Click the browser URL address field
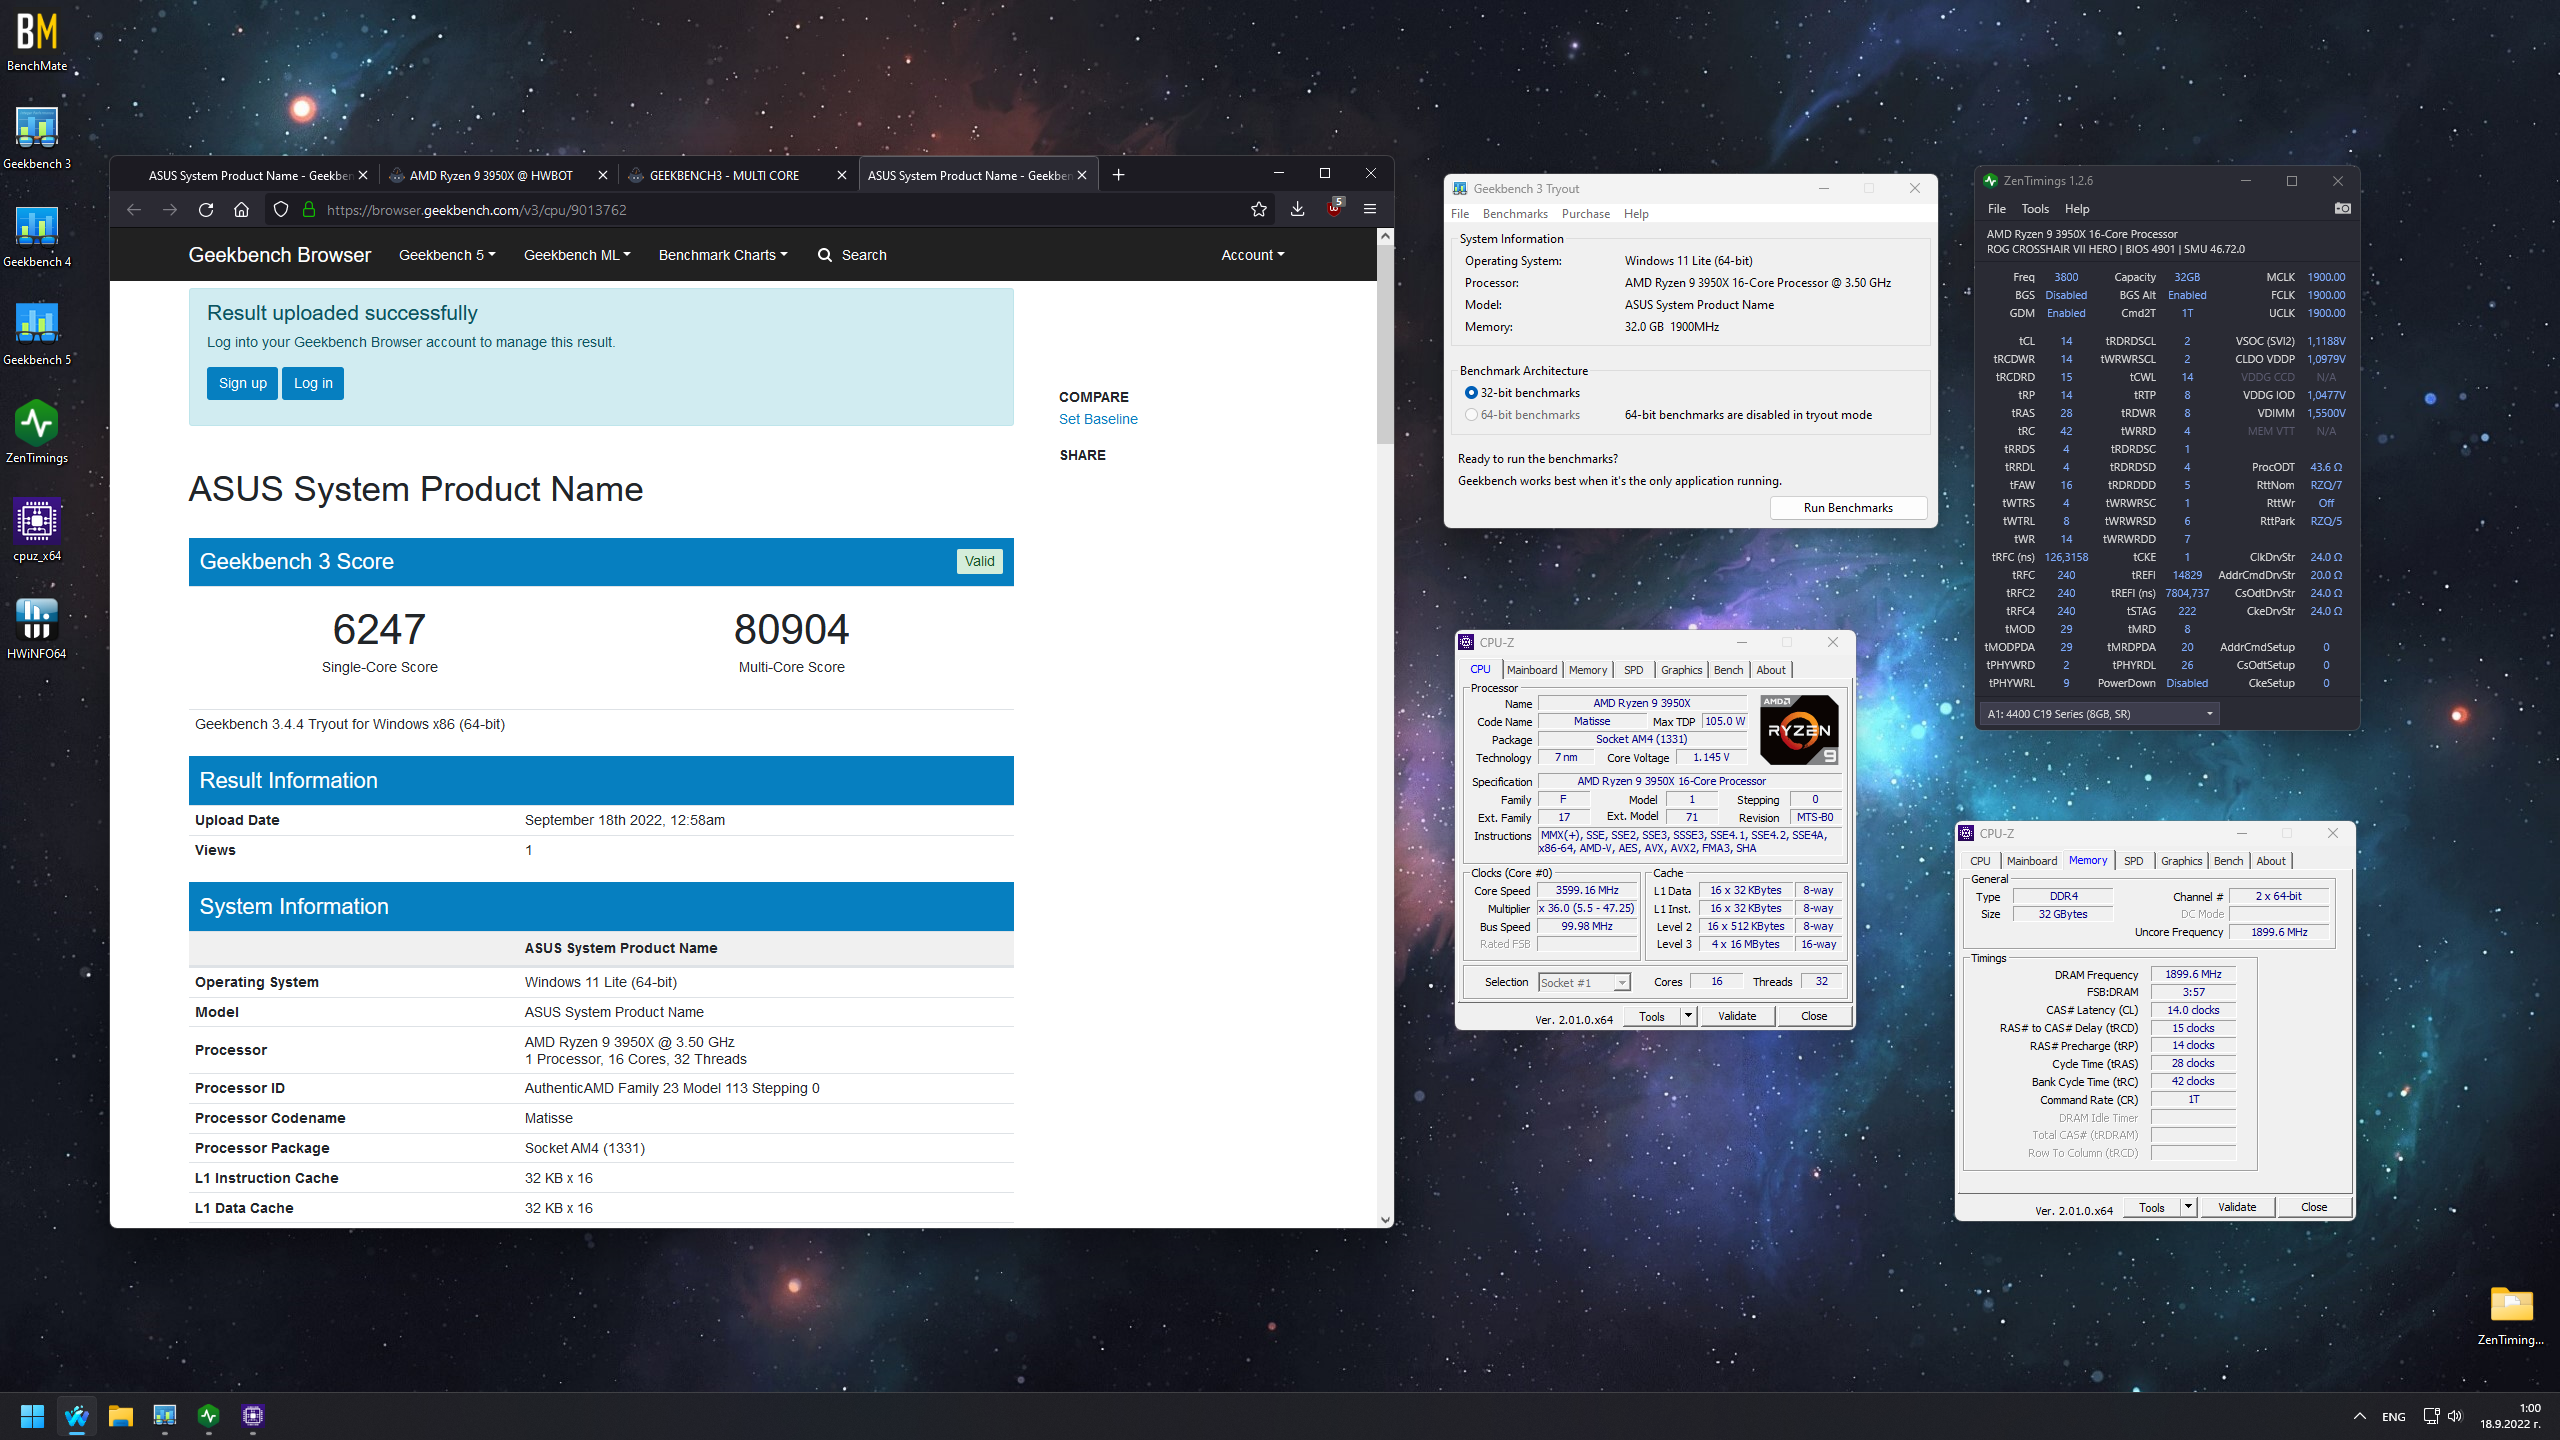The height and width of the screenshot is (1440, 2560). 770,210
